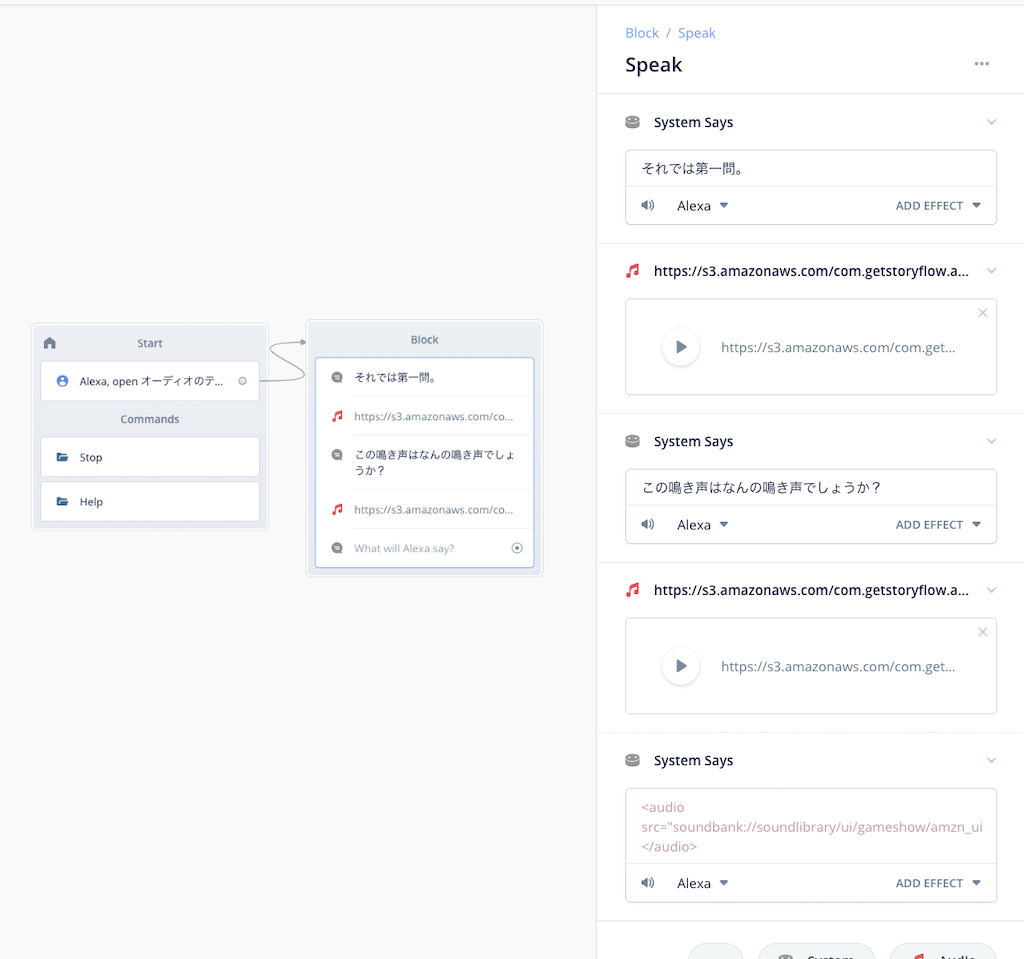
Task: Click the 'Start' title on the Start block
Action: [150, 343]
